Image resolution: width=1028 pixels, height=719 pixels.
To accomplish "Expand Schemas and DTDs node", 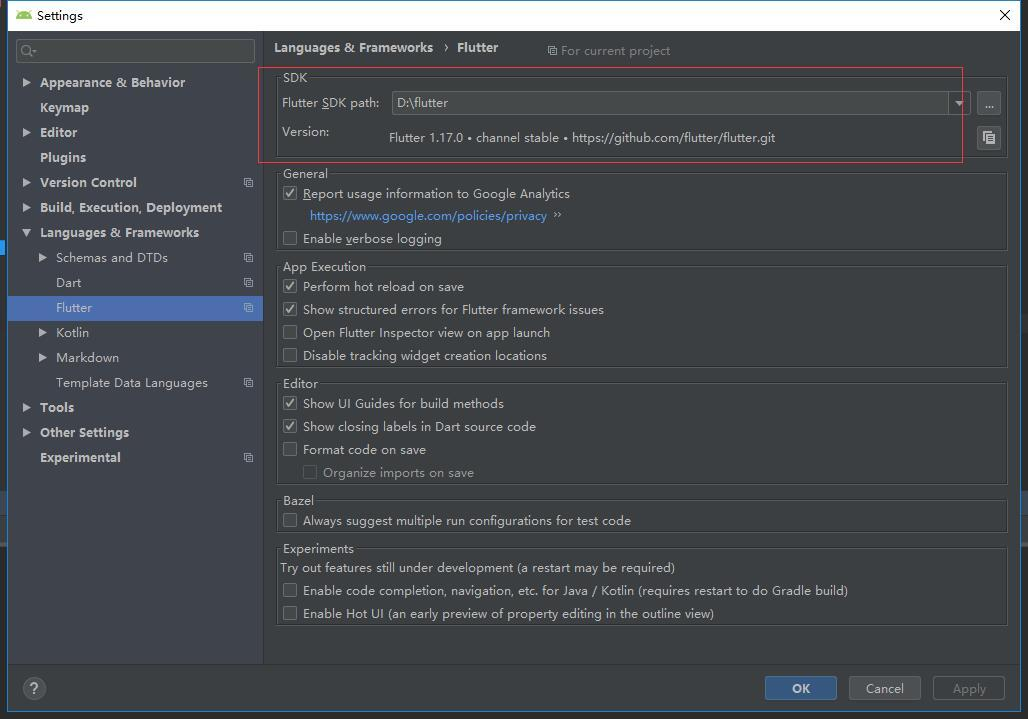I will pos(43,258).
